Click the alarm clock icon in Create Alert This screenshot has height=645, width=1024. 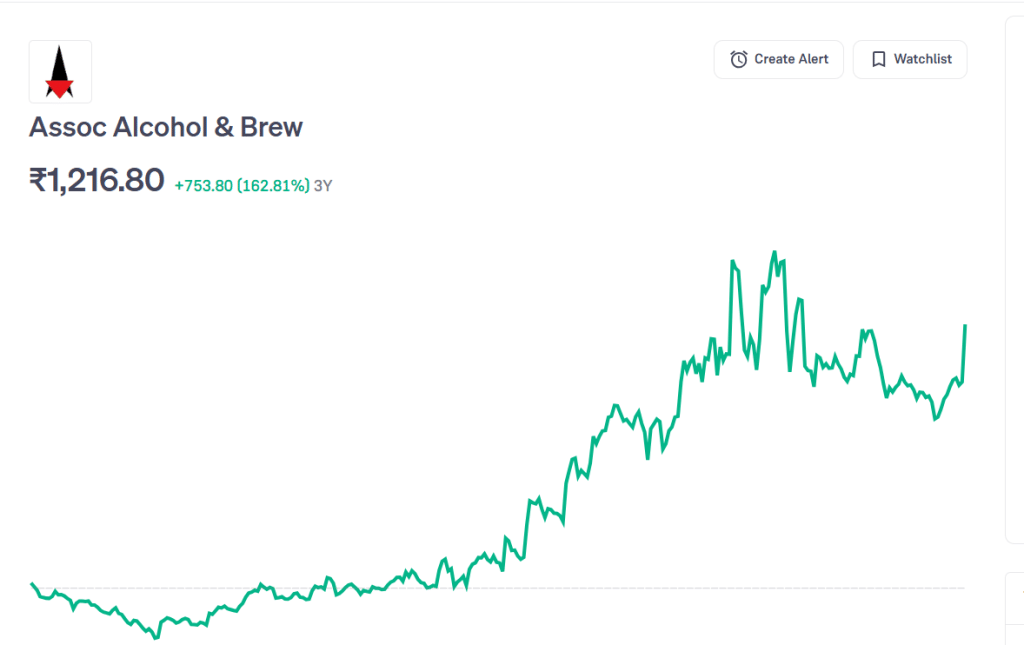tap(739, 59)
